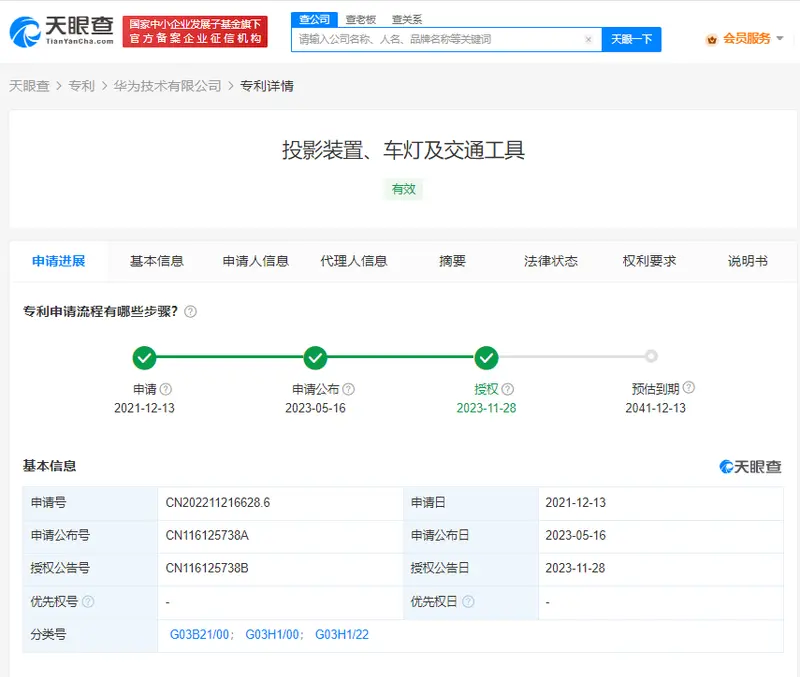The width and height of the screenshot is (800, 677).
Task: Click estimated expiry date 2041-12-13
Action: tap(656, 408)
